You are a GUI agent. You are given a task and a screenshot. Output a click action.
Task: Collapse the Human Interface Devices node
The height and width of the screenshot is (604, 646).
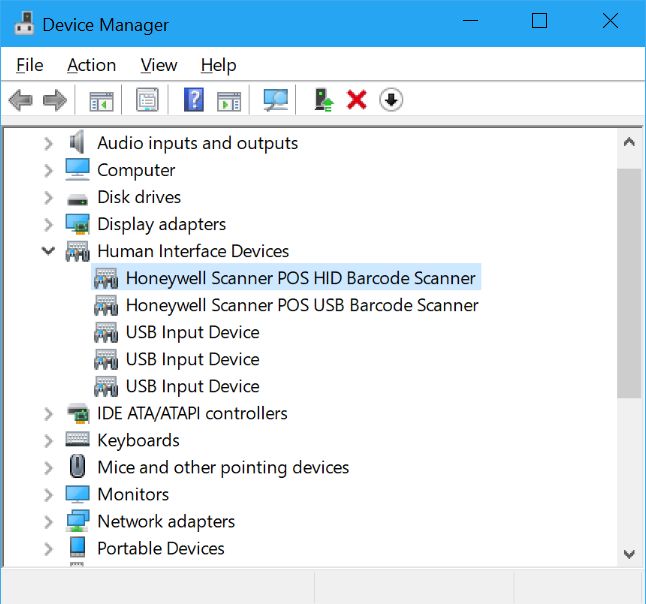[48, 250]
